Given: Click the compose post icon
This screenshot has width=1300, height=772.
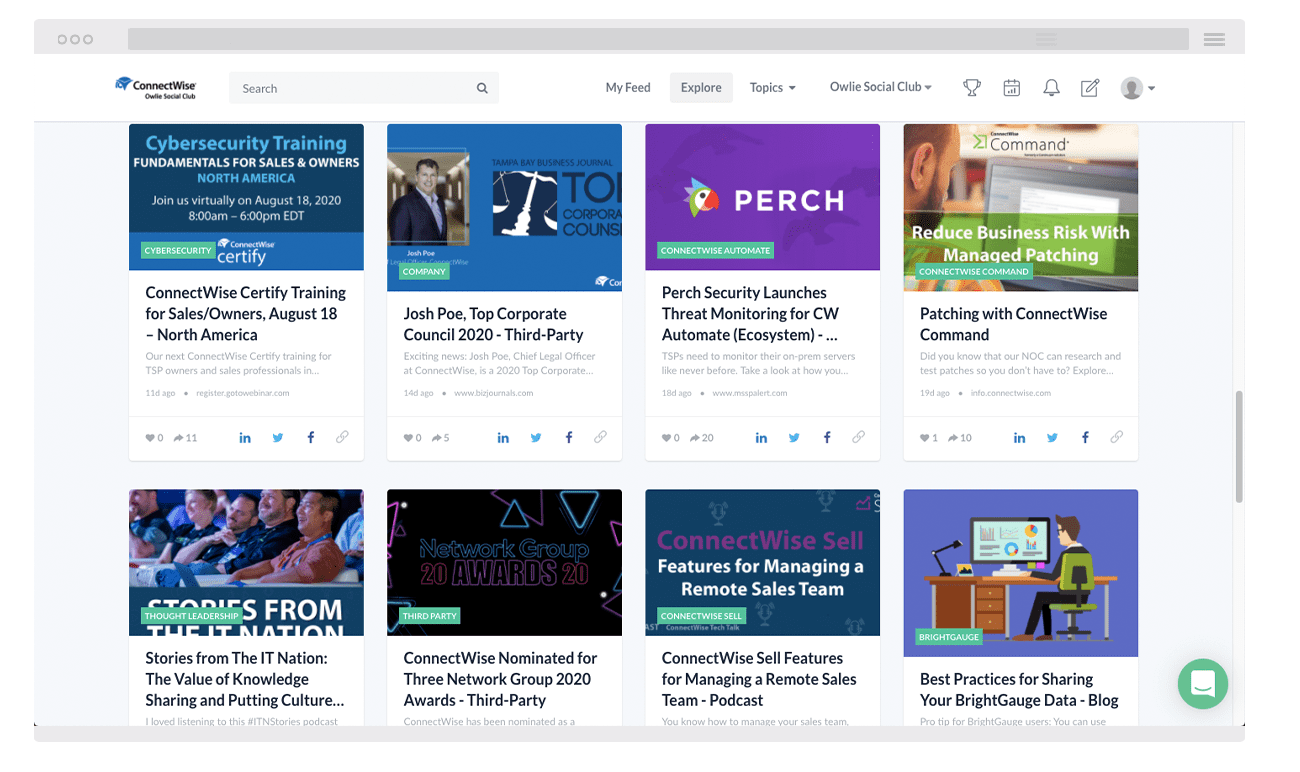Looking at the screenshot, I should [x=1090, y=88].
